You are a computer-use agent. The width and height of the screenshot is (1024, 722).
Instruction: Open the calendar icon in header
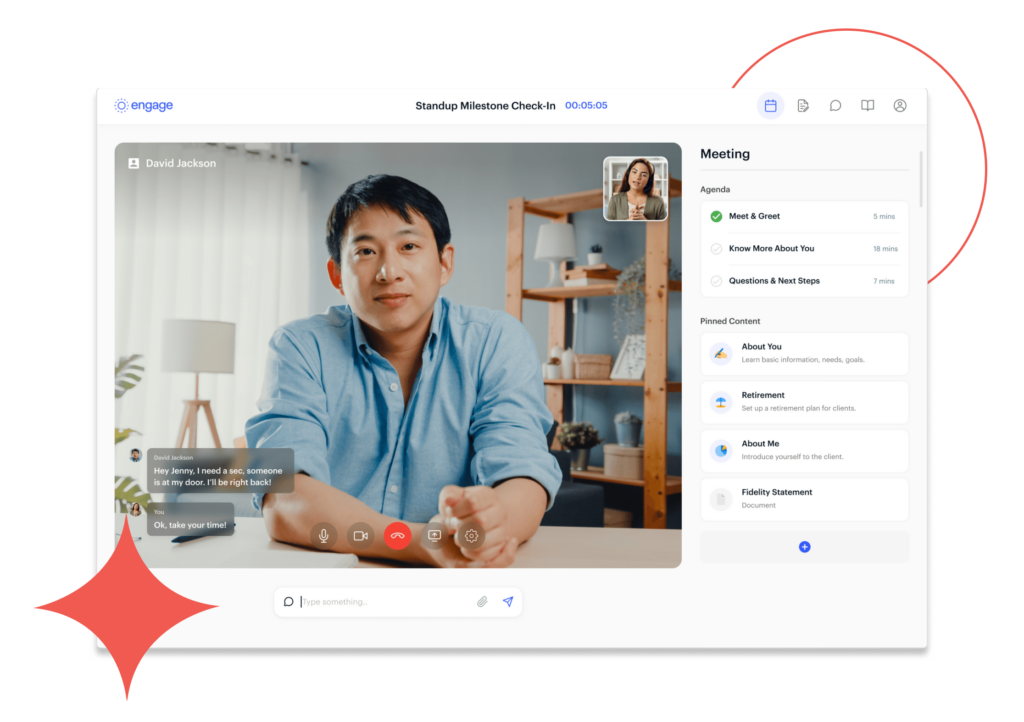coord(770,106)
